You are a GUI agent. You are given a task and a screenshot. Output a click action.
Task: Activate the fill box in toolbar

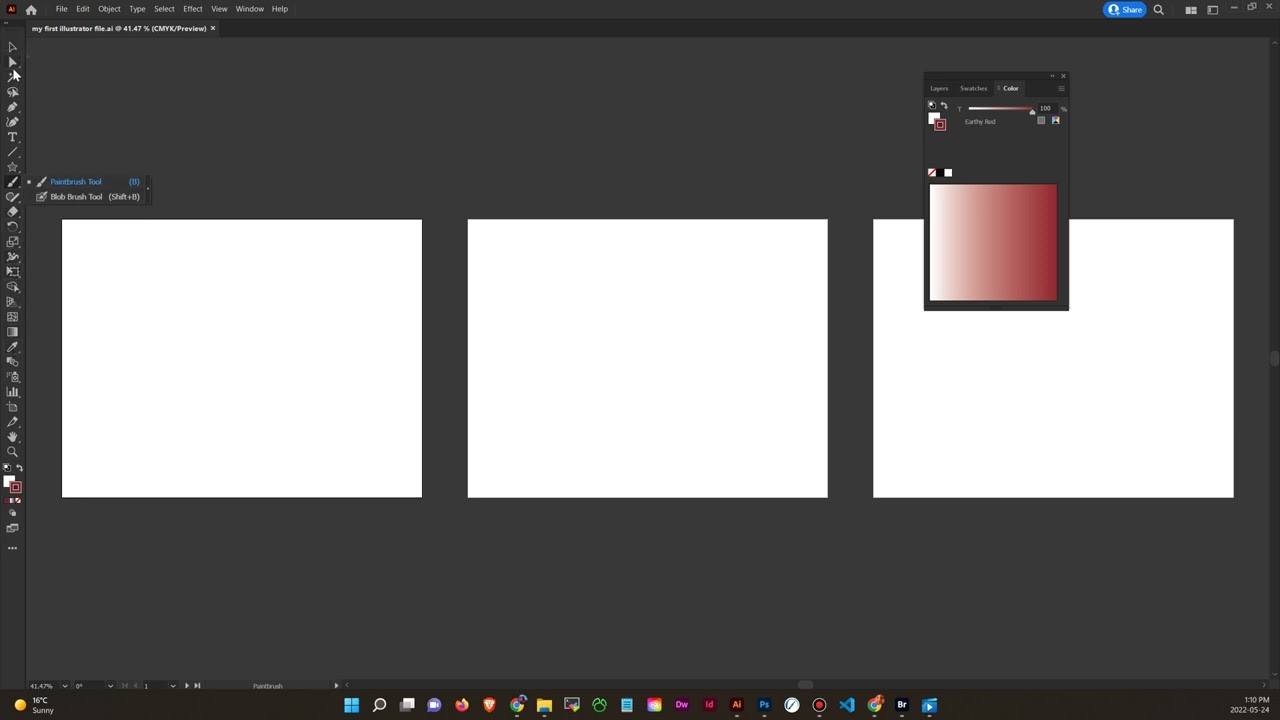(x=9, y=481)
